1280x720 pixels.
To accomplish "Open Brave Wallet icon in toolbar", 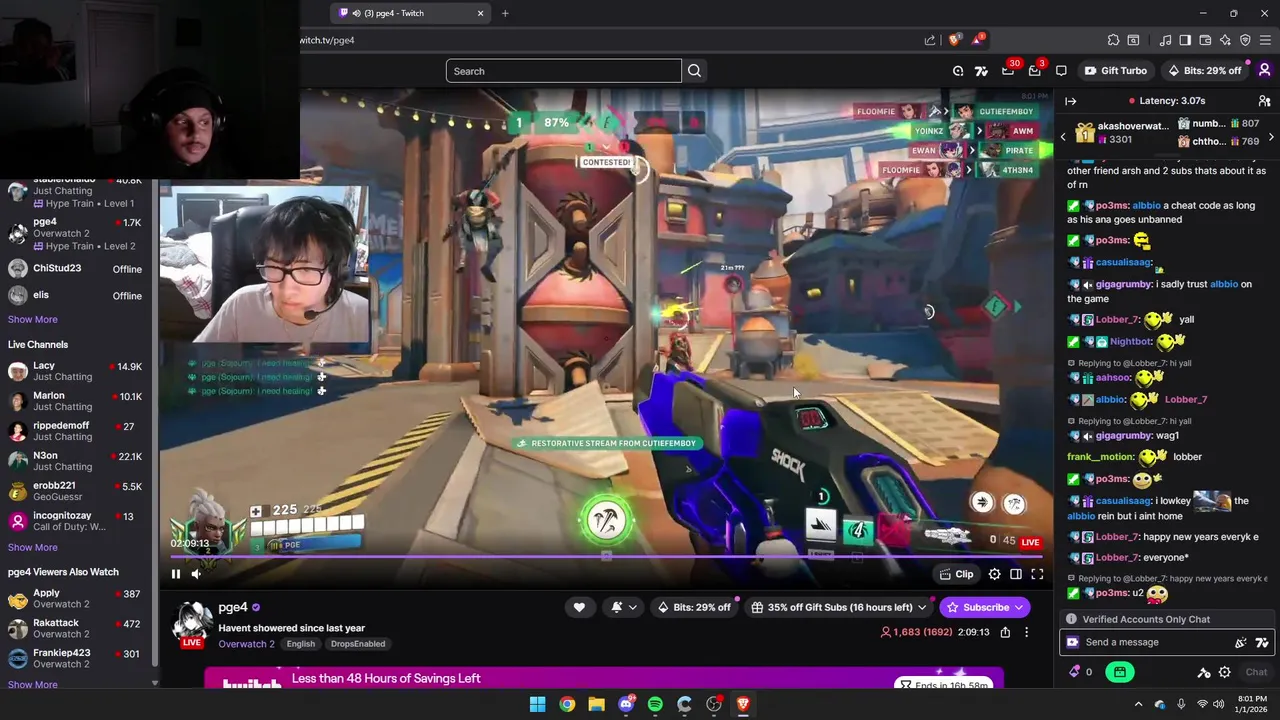I will [1205, 40].
